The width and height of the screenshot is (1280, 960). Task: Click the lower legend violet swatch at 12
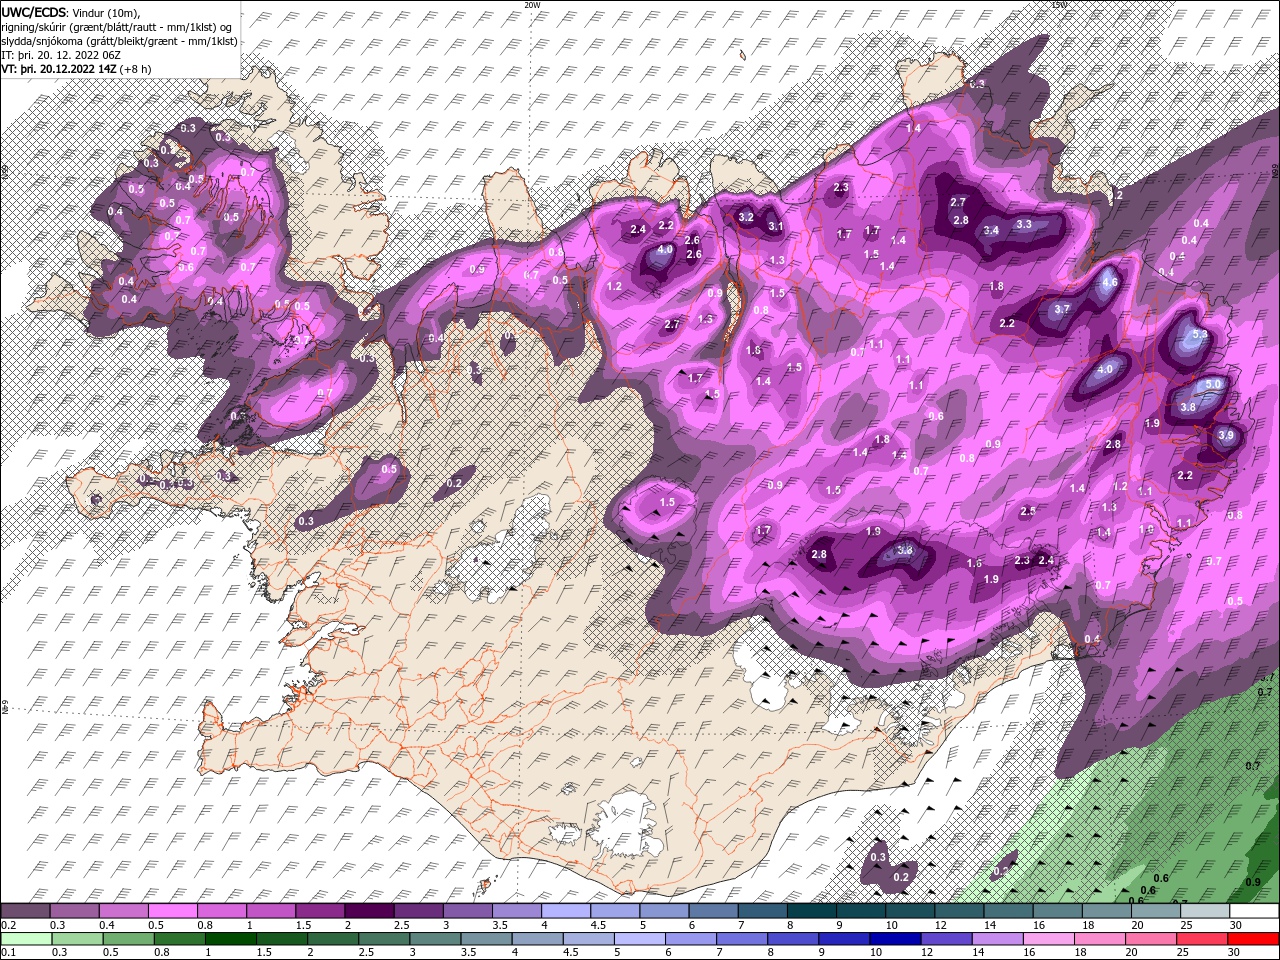pos(945,939)
